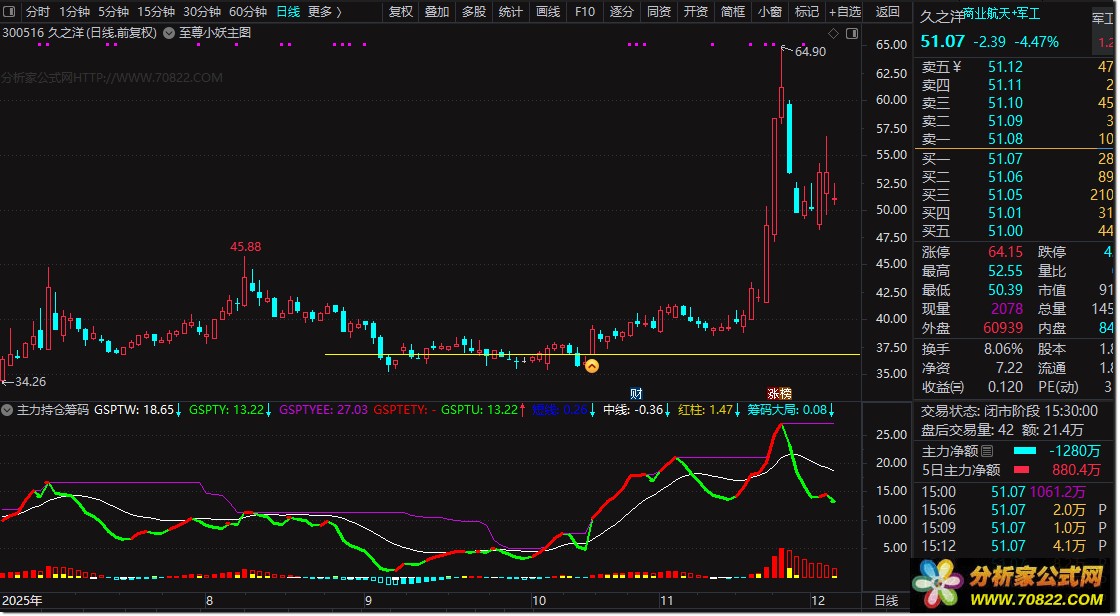Click the 画线 draw line button
The width and height of the screenshot is (1120, 616).
point(548,11)
